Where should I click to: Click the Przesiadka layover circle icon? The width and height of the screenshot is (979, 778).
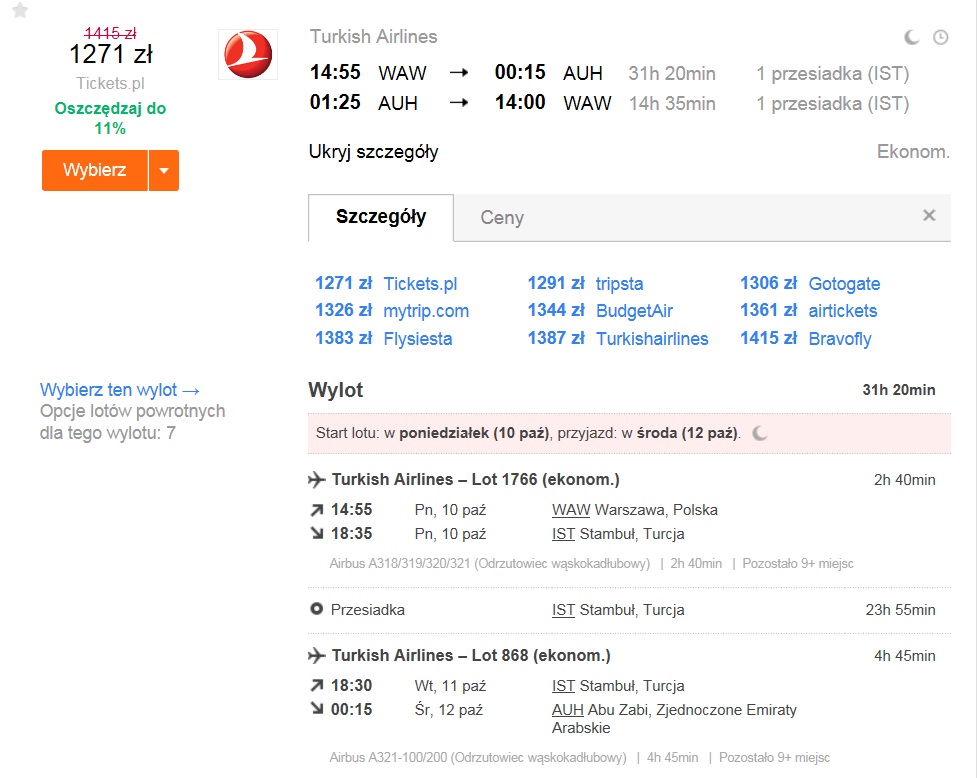317,609
